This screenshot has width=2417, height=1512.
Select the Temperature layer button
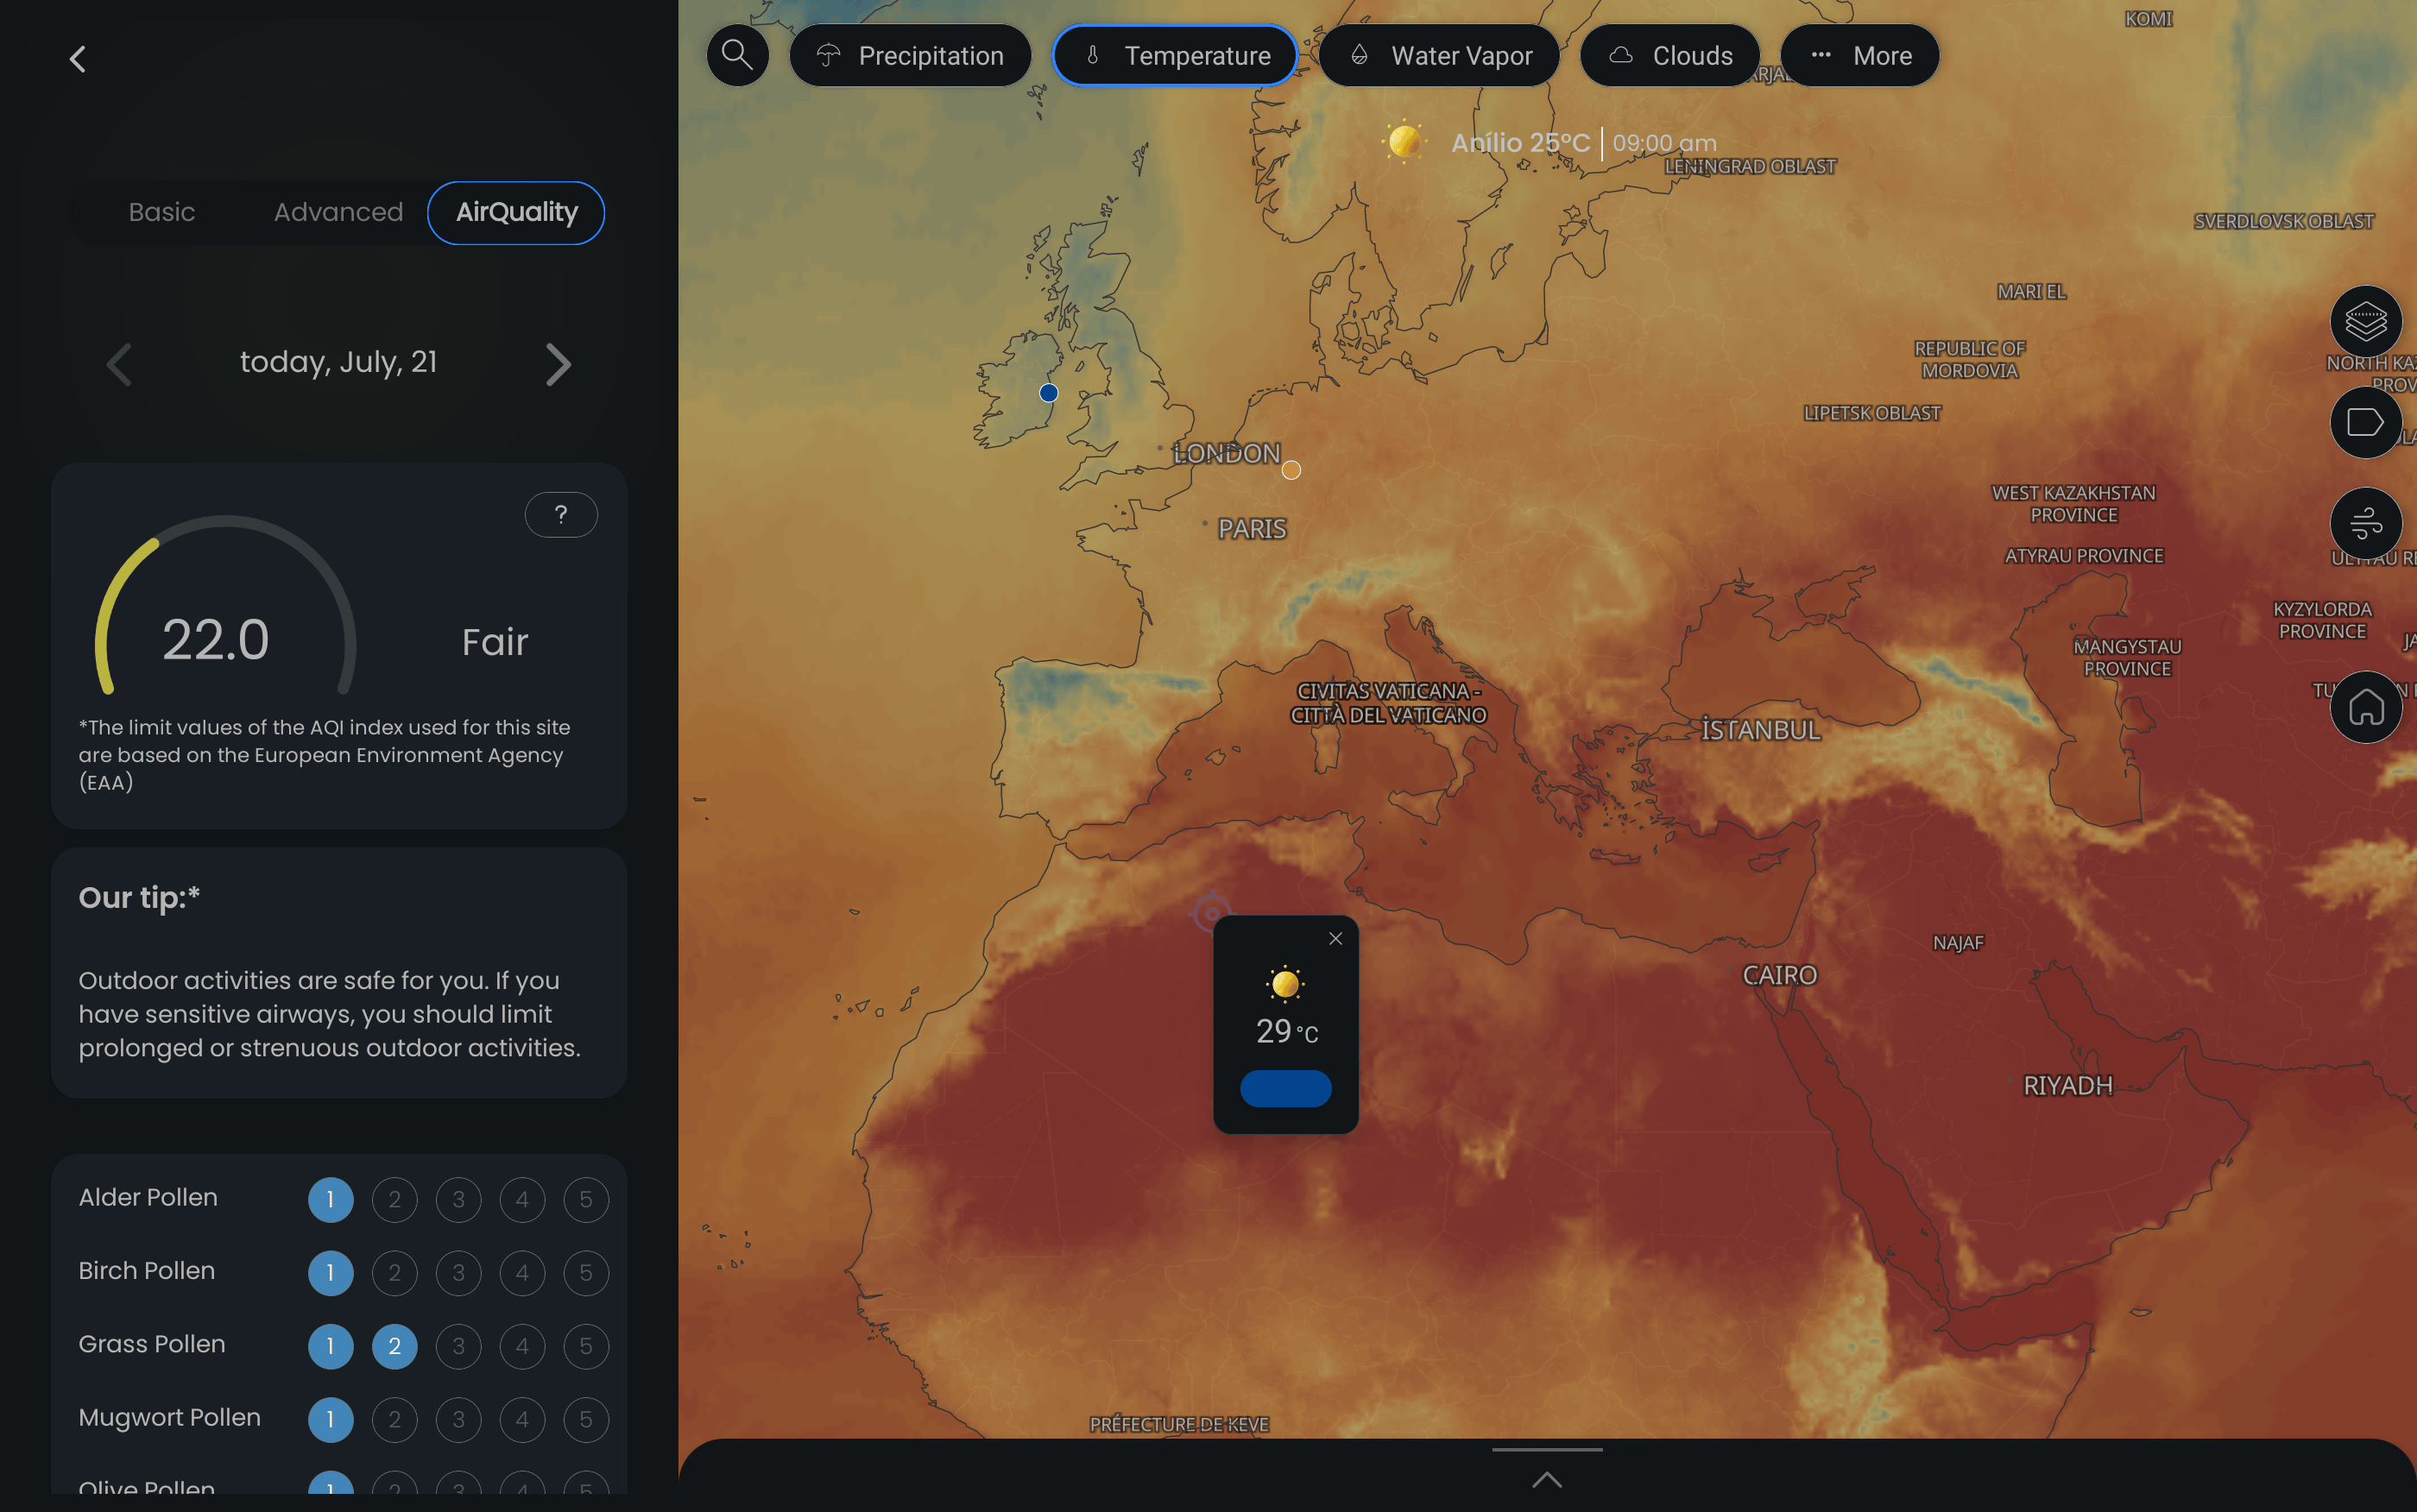(x=1175, y=55)
